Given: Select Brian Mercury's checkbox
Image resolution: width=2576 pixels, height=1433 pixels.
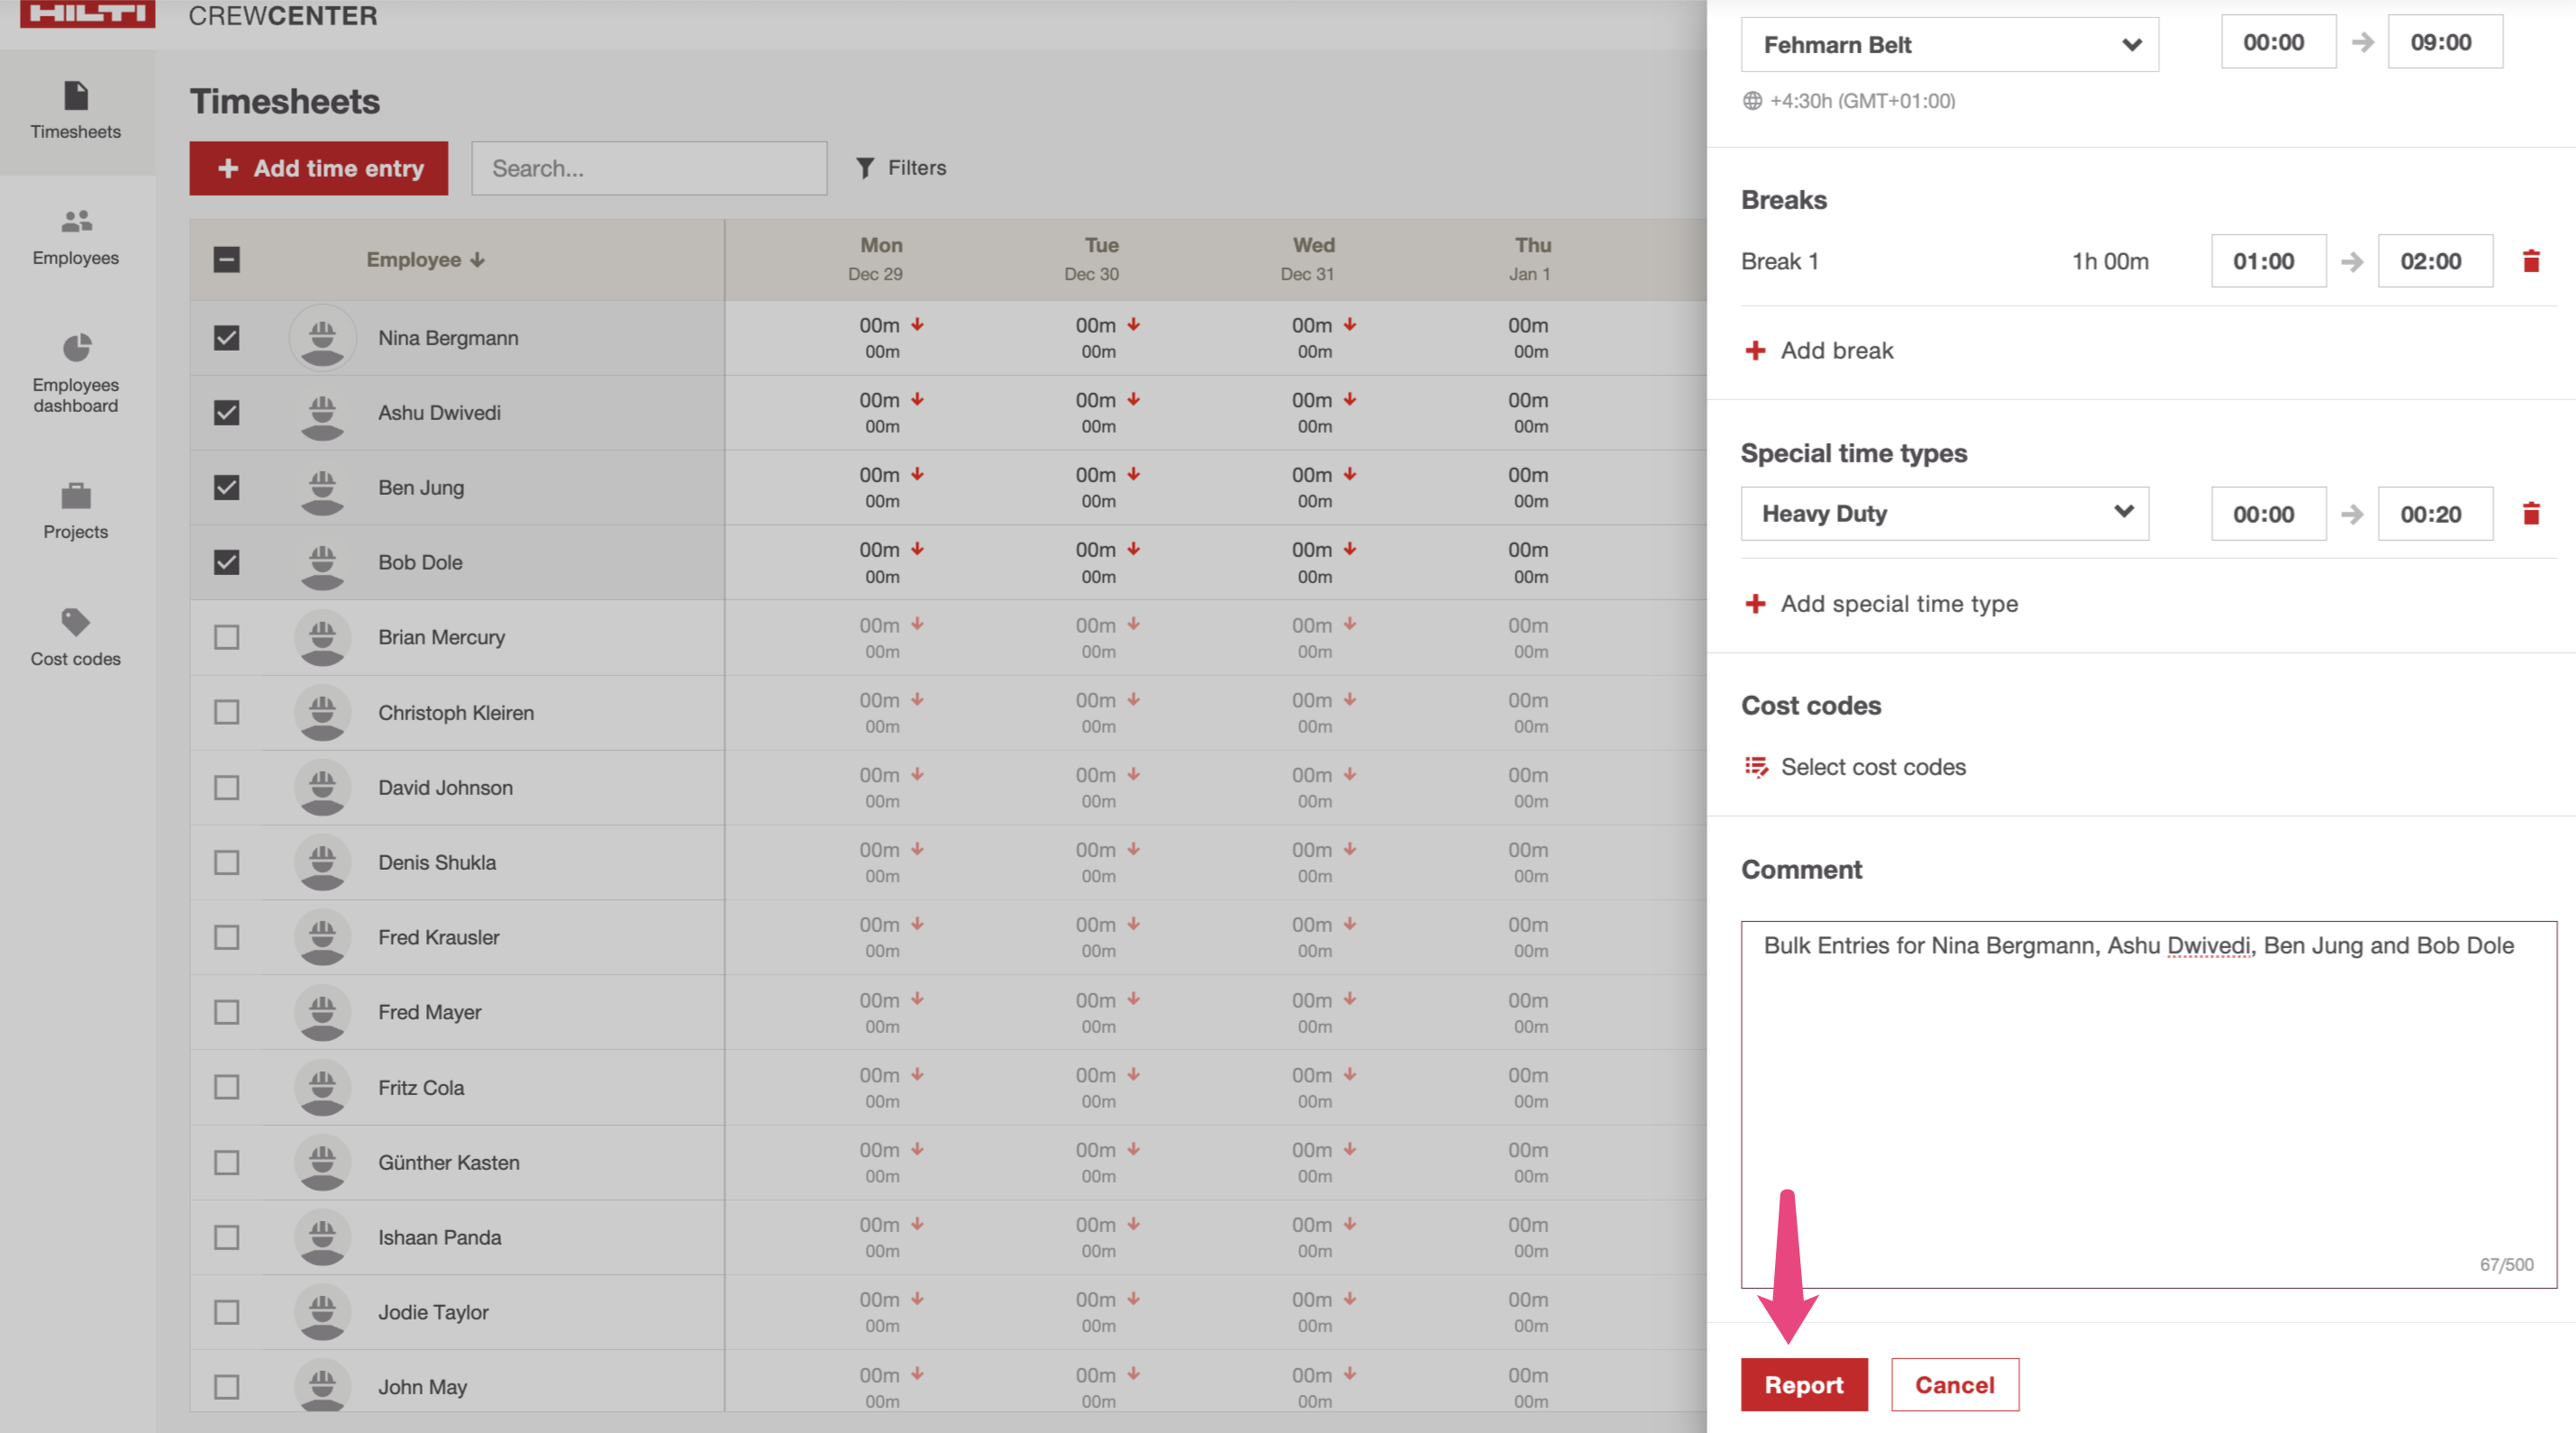Looking at the screenshot, I should pyautogui.click(x=227, y=637).
